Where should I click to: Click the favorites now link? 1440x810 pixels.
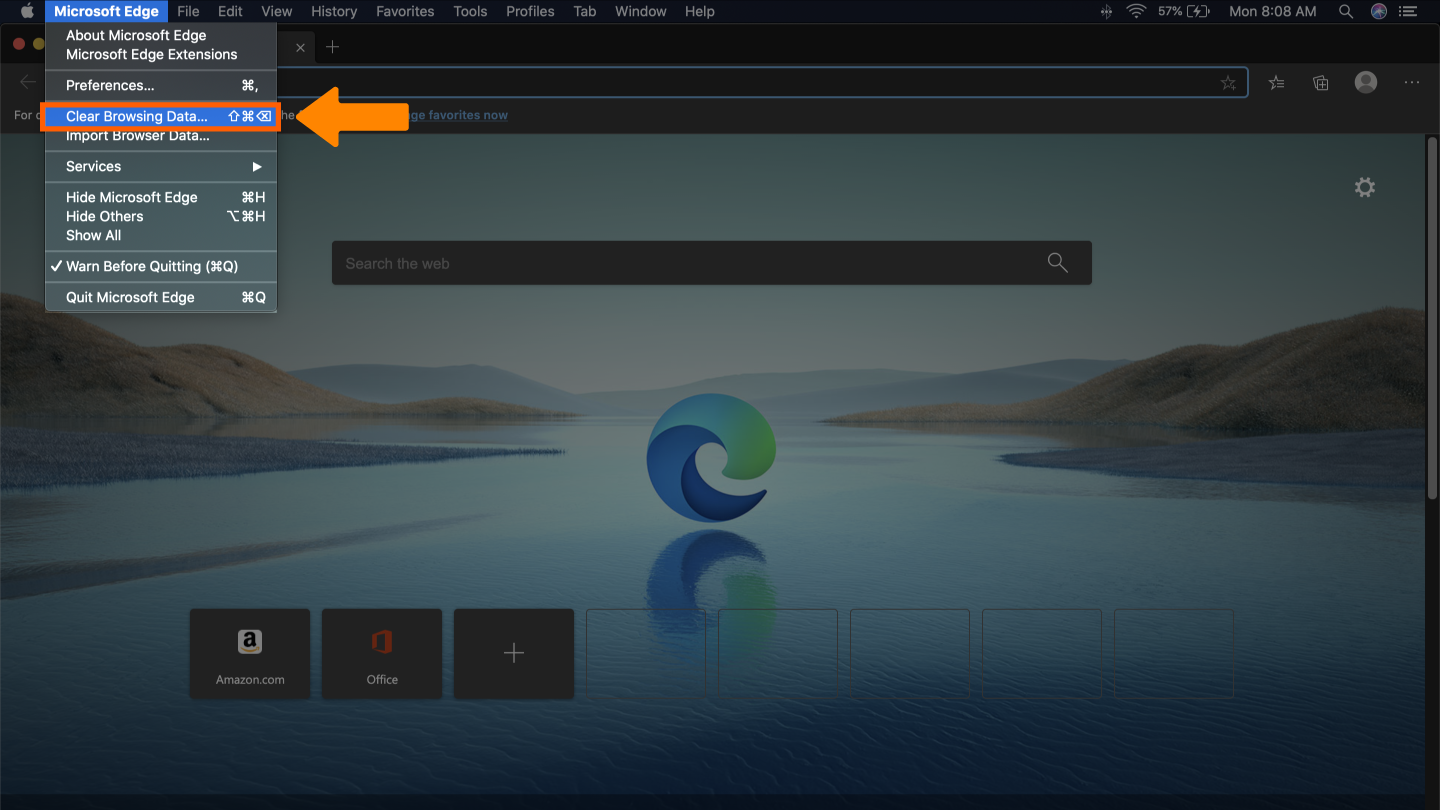pyautogui.click(x=458, y=115)
